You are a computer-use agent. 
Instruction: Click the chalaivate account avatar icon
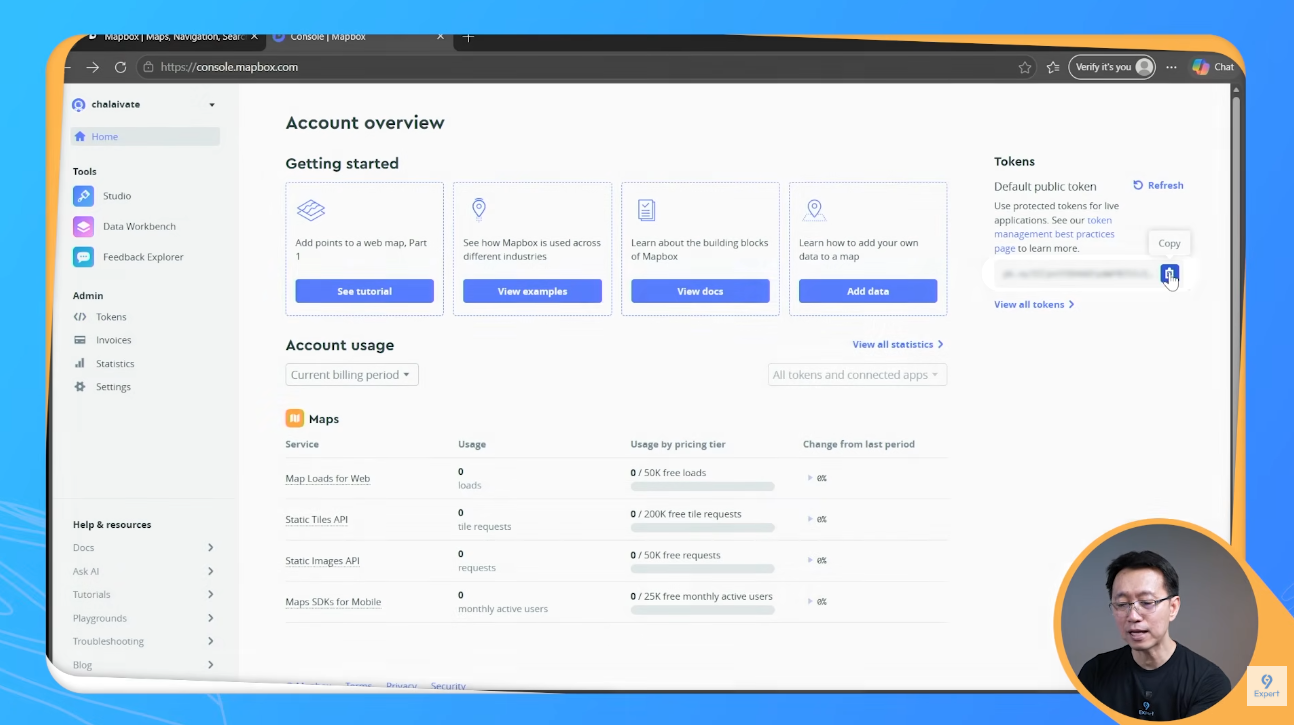pyautogui.click(x=79, y=105)
